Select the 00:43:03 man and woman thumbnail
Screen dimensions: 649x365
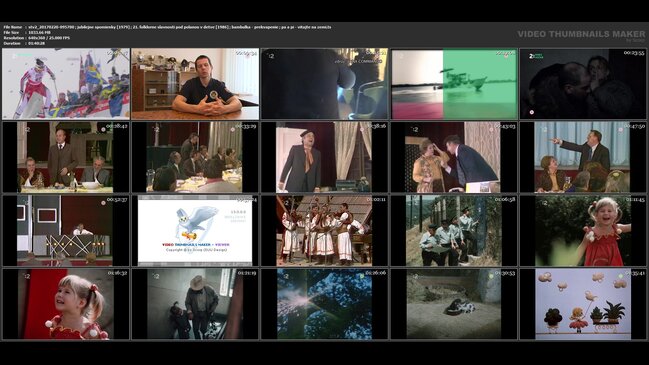click(x=454, y=157)
